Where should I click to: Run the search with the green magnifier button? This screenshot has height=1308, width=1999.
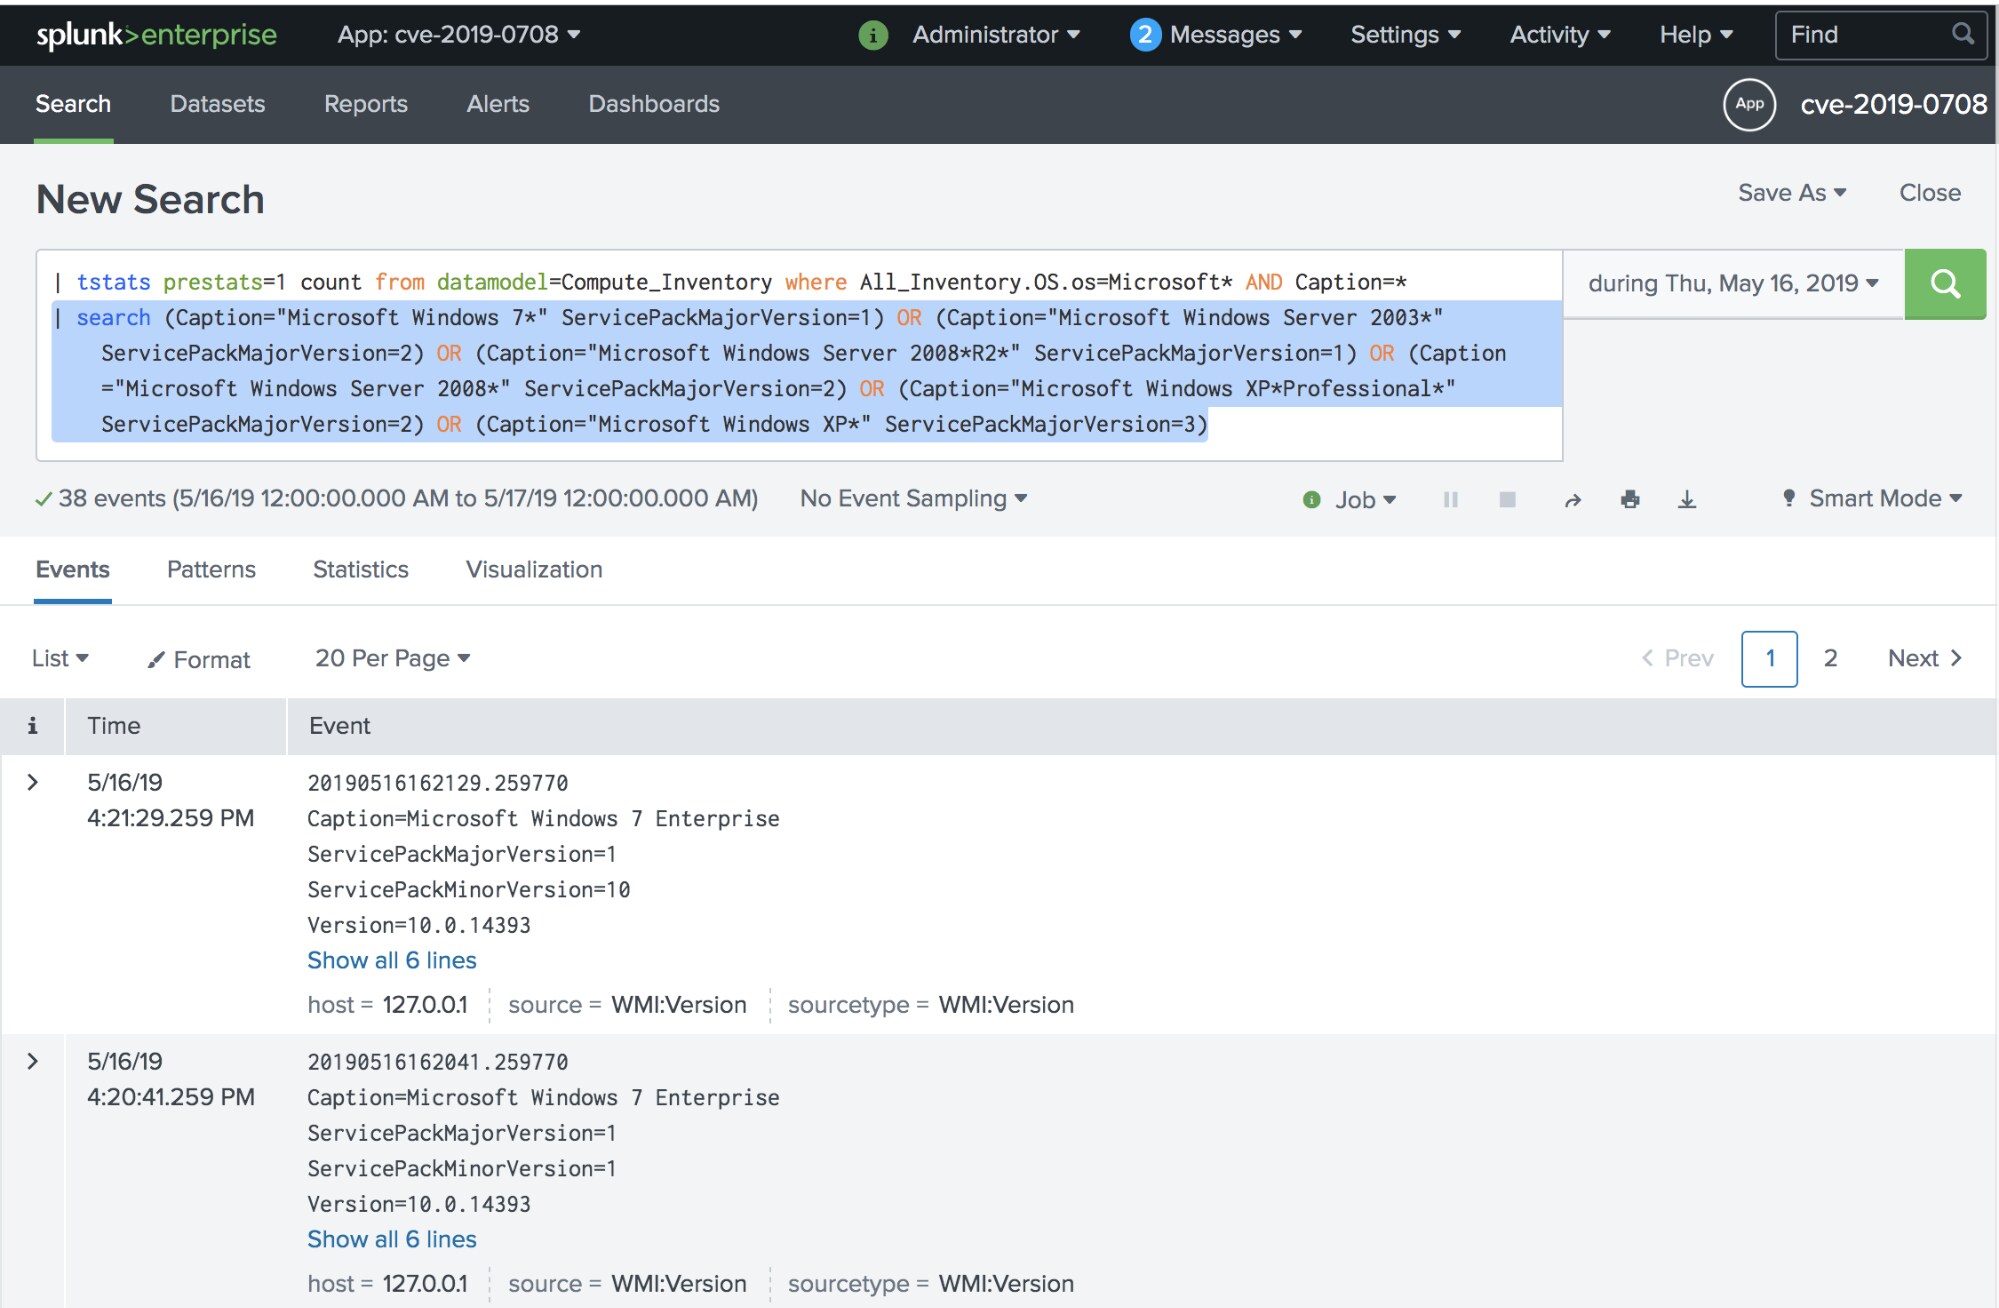click(1945, 284)
